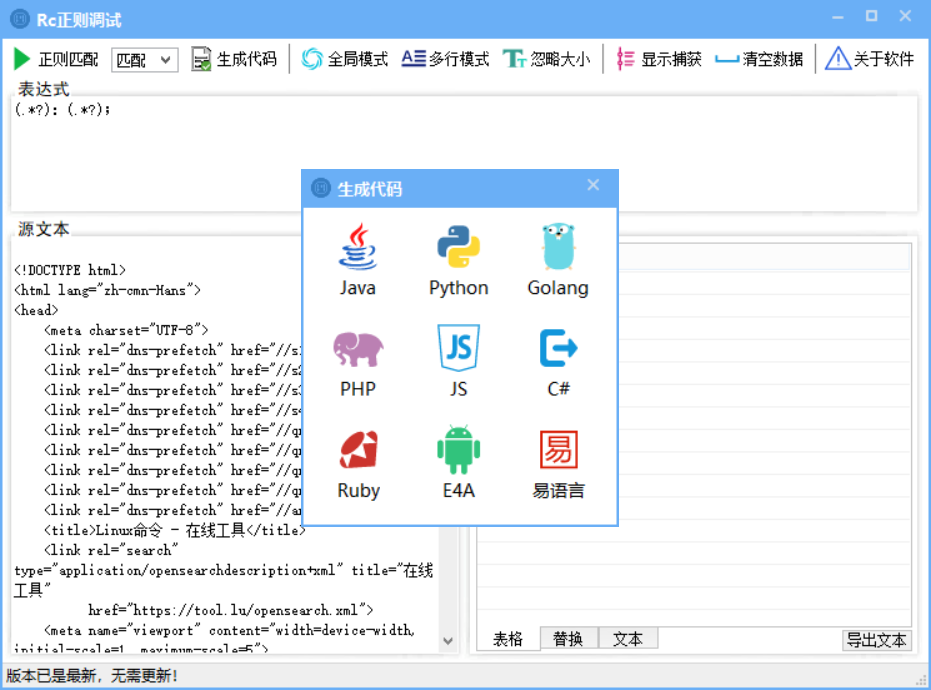This screenshot has width=931, height=690.
Task: Click the <title>Linux命令 line in source text
Action: tap(175, 530)
